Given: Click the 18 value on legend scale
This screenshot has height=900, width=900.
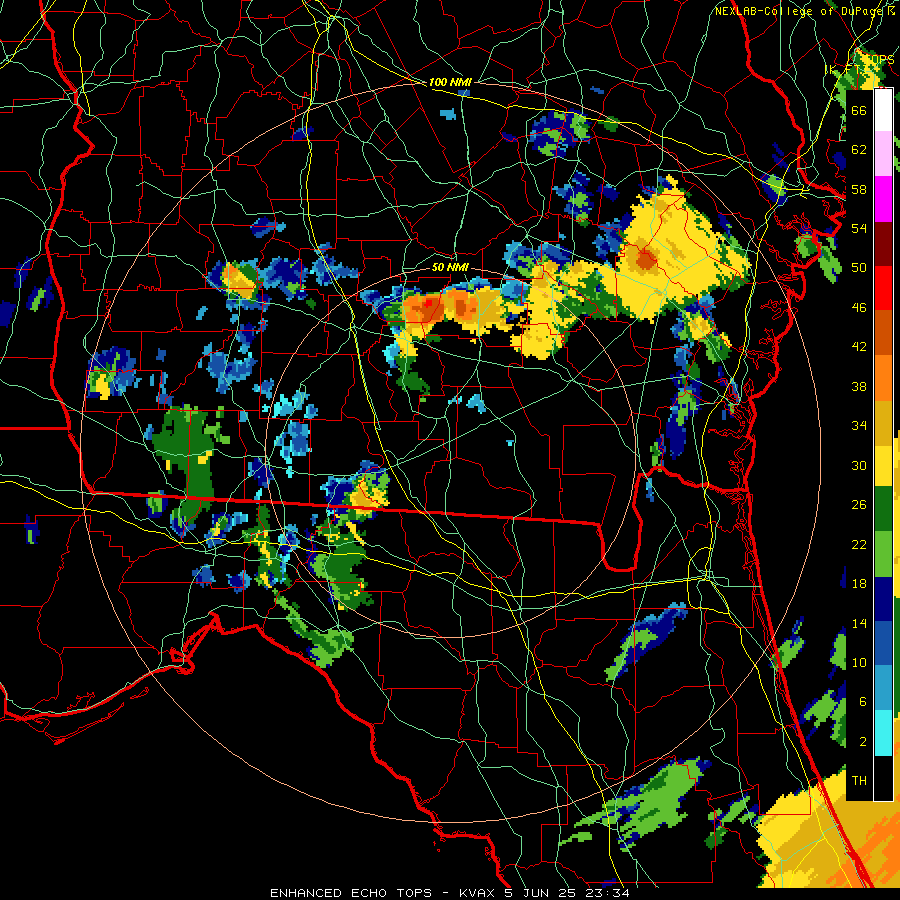Looking at the screenshot, I should (x=859, y=584).
